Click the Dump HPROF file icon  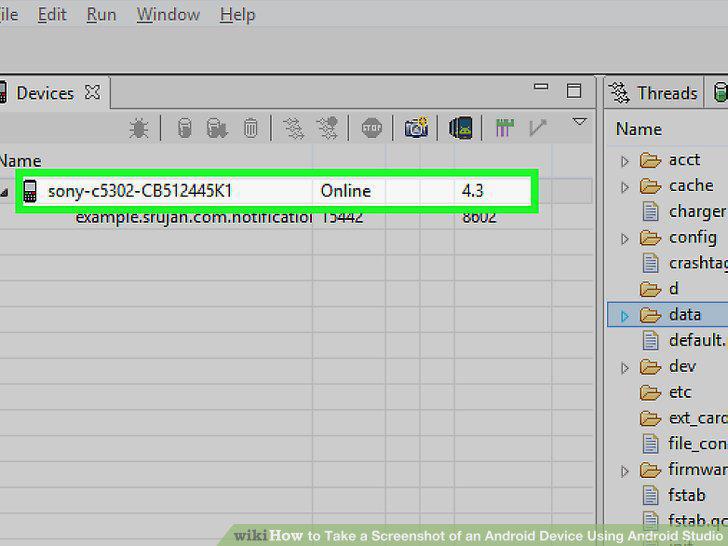click(217, 128)
